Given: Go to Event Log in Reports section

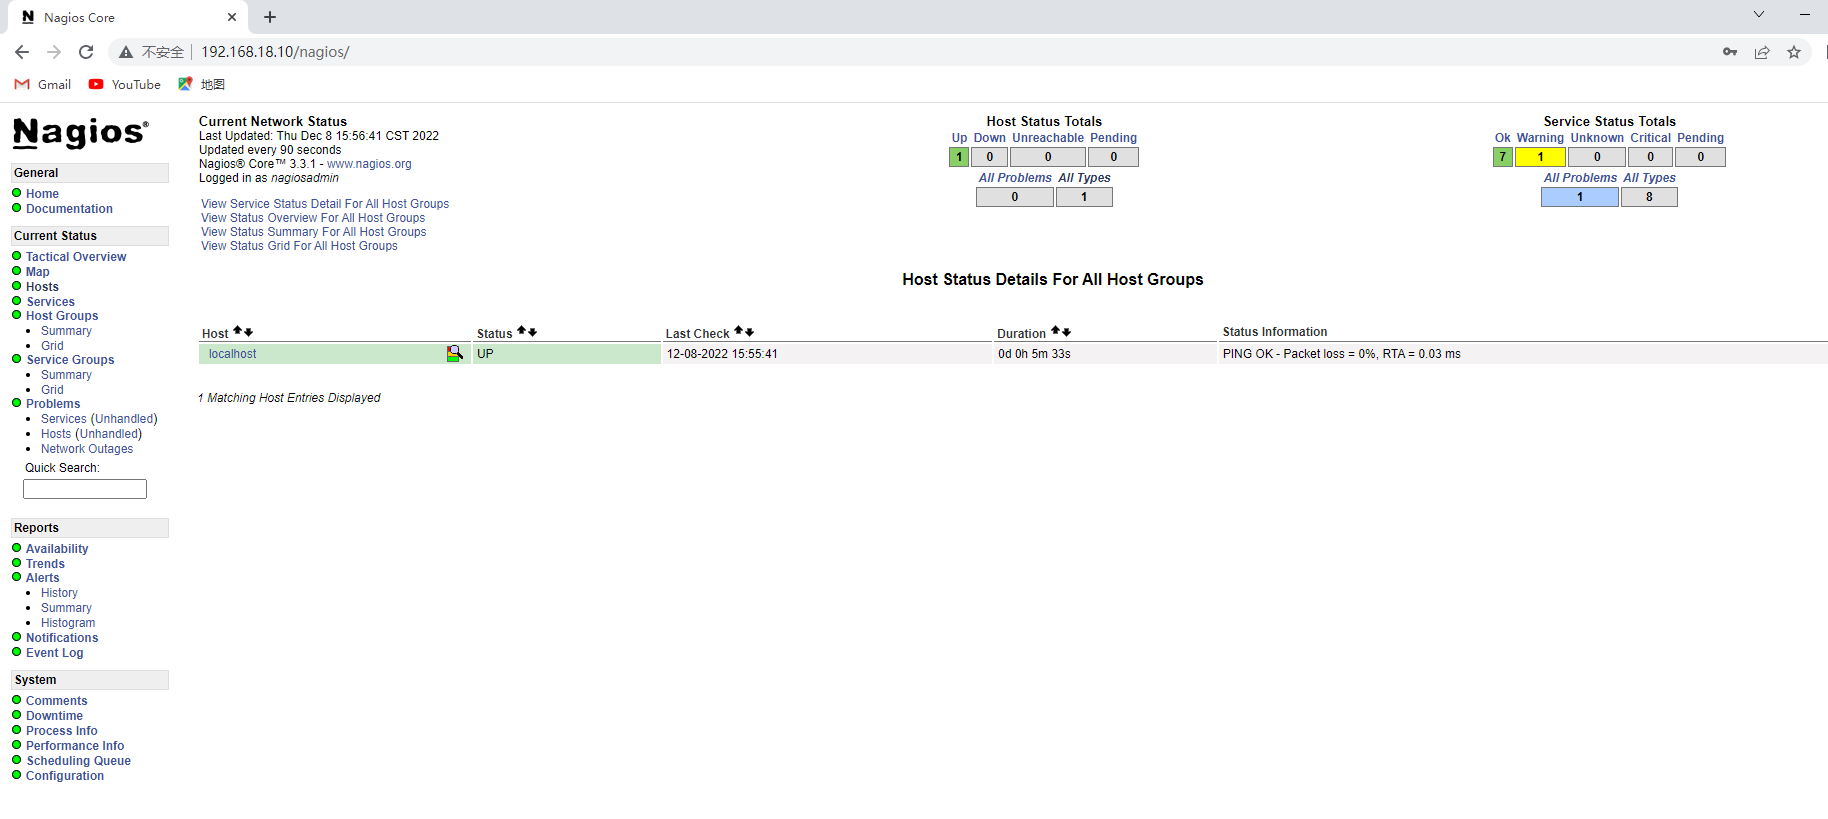Looking at the screenshot, I should pos(55,653).
